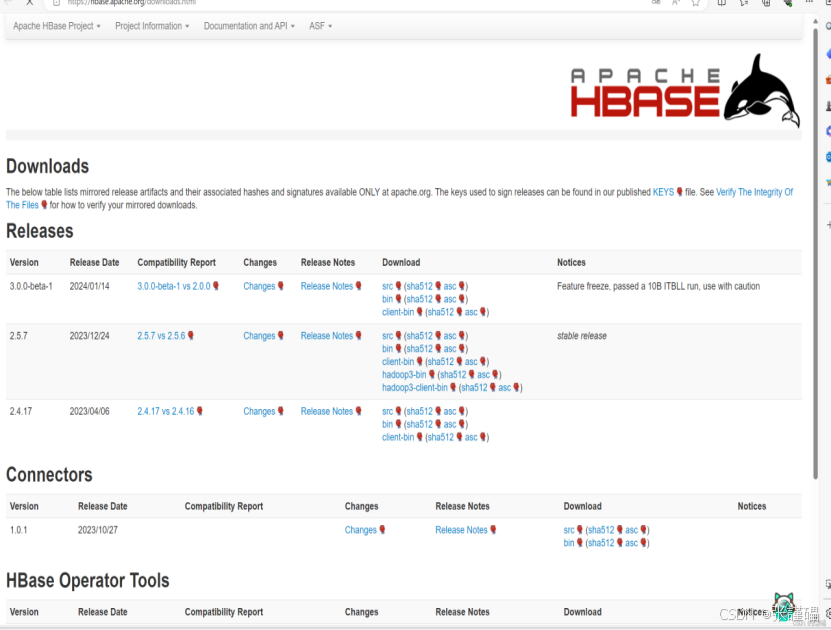The width and height of the screenshot is (831, 630).
Task: Click external-link icon after Connectors 1.0.1 src
Action: pos(580,529)
